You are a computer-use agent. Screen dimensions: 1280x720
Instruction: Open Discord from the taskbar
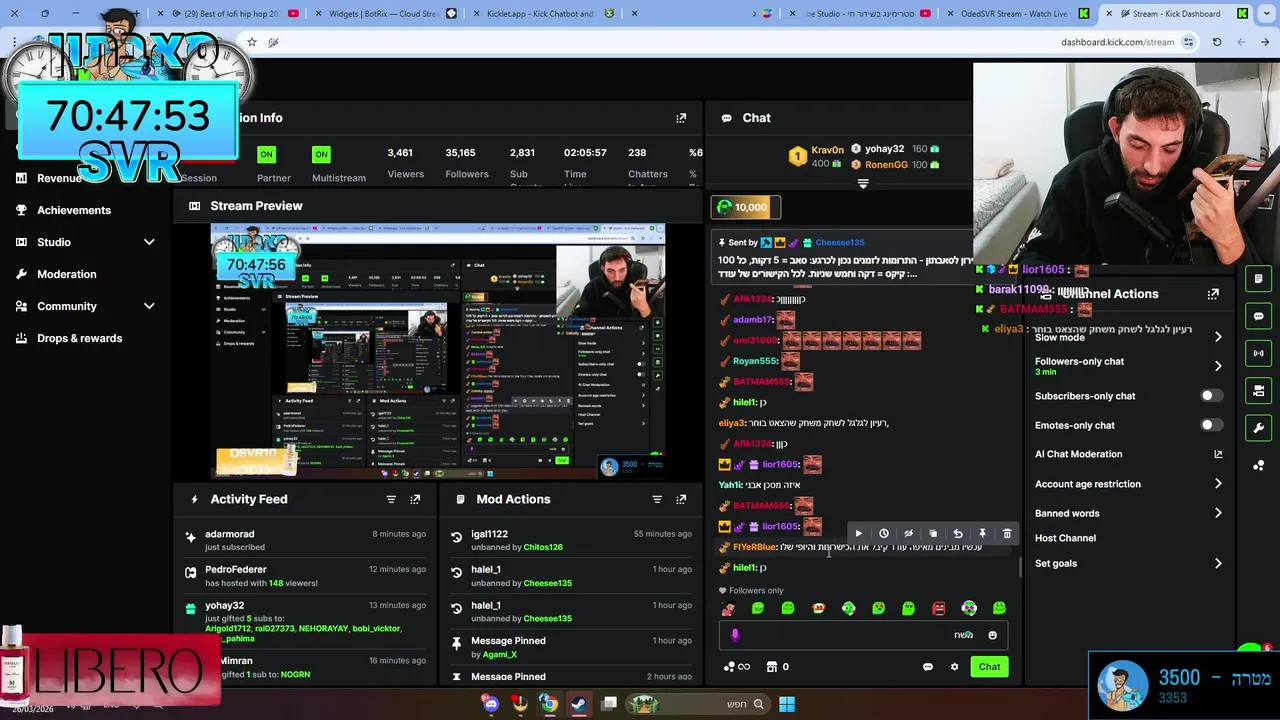point(490,704)
